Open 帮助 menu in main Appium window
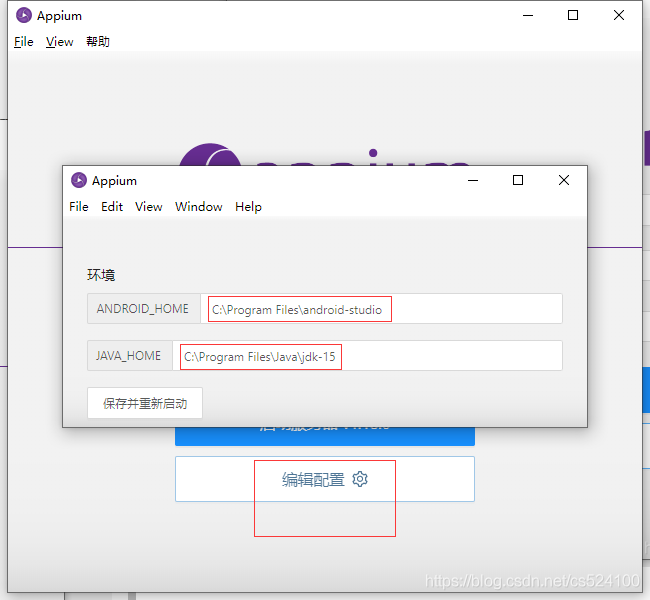This screenshot has height=600, width=650. (98, 42)
